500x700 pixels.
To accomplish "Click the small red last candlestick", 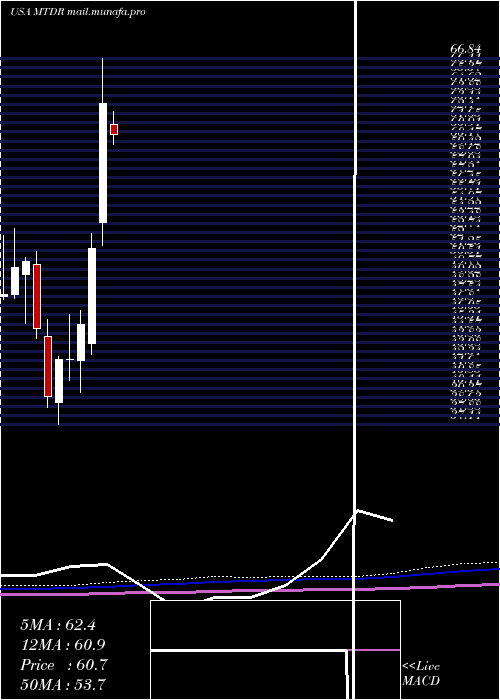I will [x=114, y=129].
